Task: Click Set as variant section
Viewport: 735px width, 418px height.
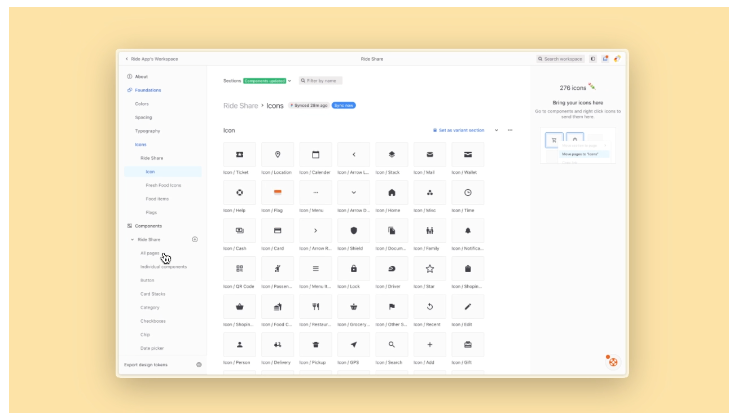Action: pyautogui.click(x=458, y=130)
